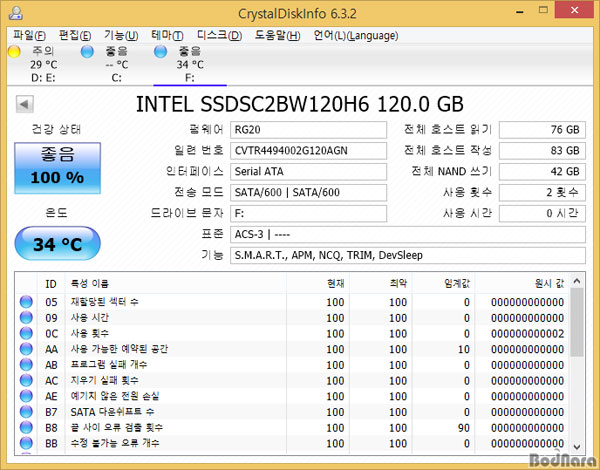
Task: Select the 프로그램 실패 개수 row name
Action: click(x=109, y=365)
